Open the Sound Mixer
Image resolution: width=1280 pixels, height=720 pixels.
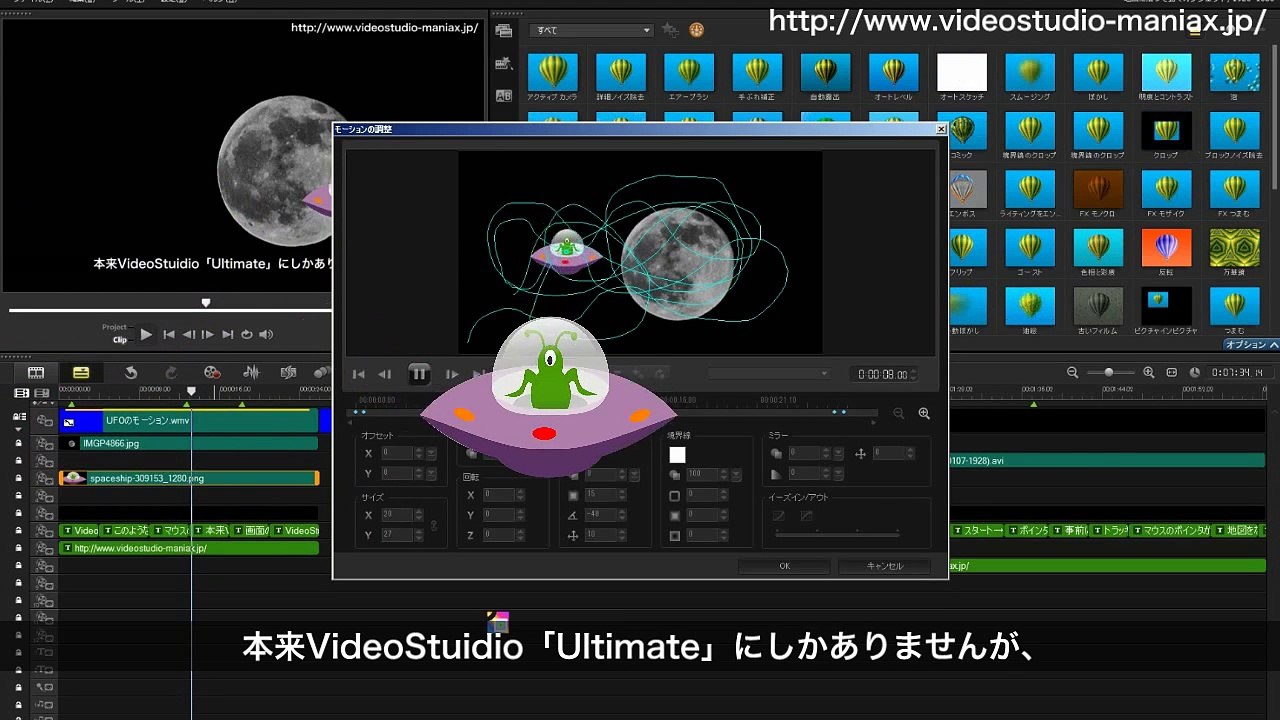251,373
